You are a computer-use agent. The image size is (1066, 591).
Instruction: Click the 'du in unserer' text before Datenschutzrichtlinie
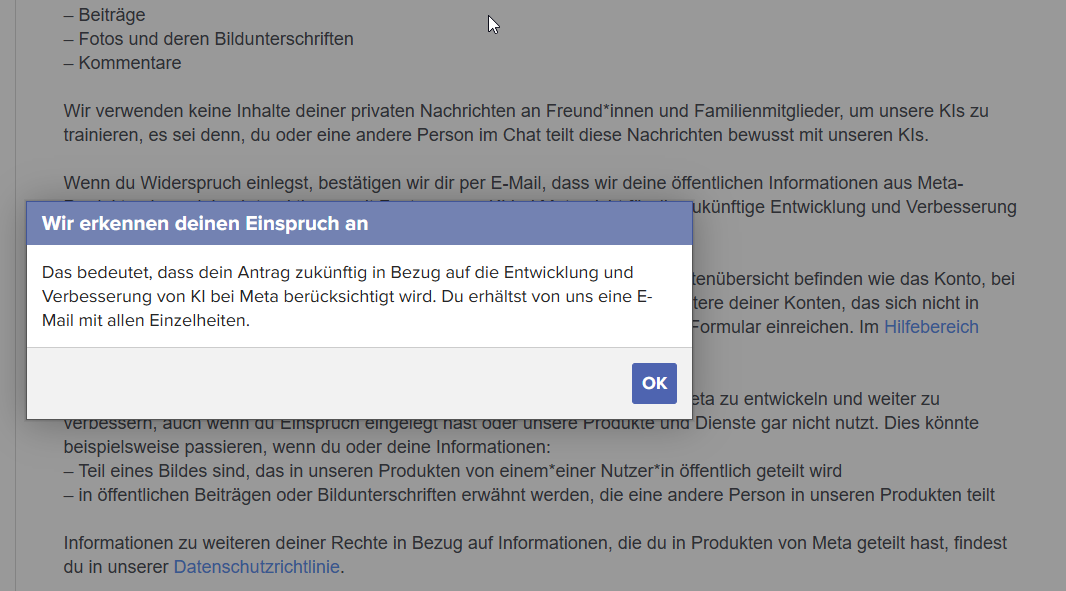pyautogui.click(x=116, y=567)
